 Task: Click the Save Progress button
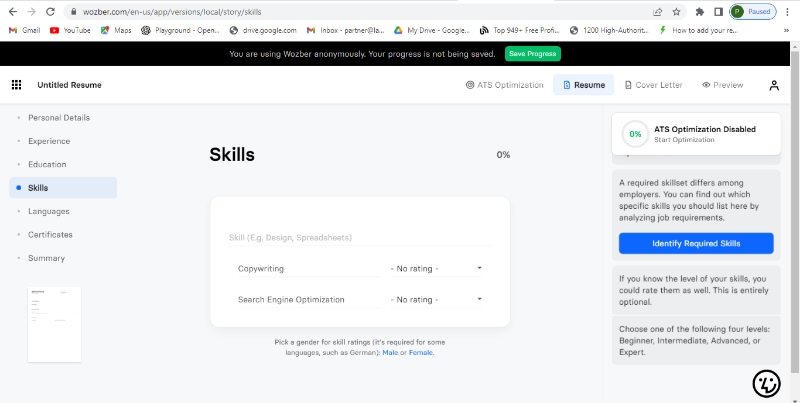coord(533,53)
